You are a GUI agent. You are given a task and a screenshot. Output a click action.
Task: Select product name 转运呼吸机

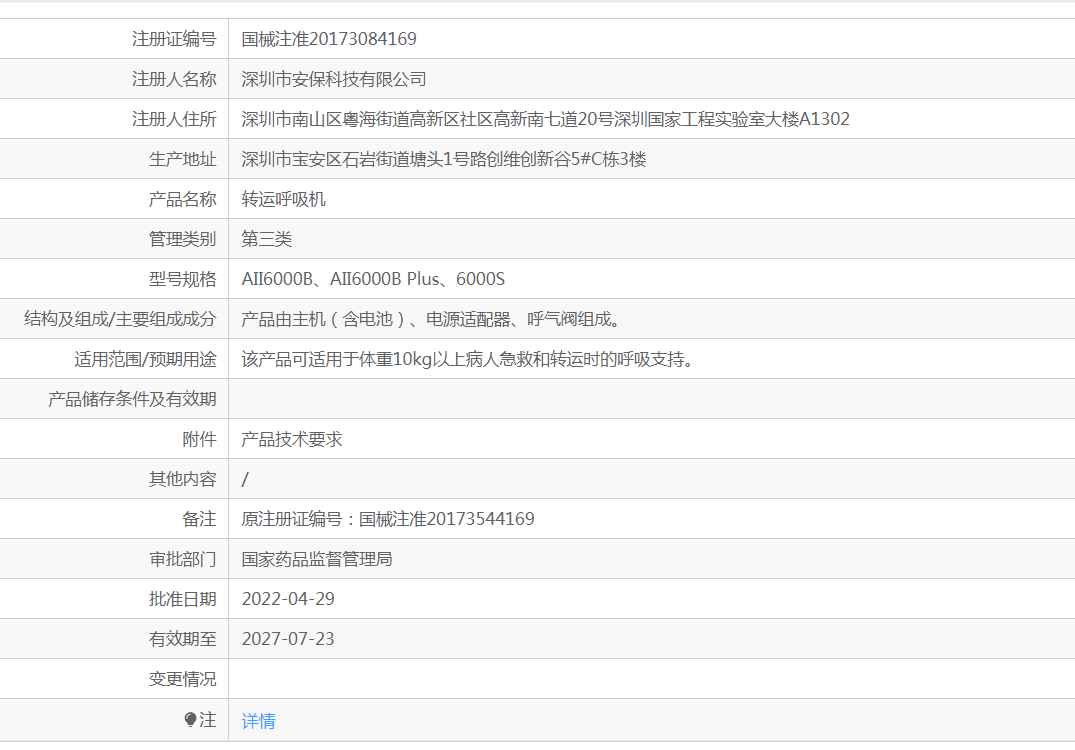[284, 199]
